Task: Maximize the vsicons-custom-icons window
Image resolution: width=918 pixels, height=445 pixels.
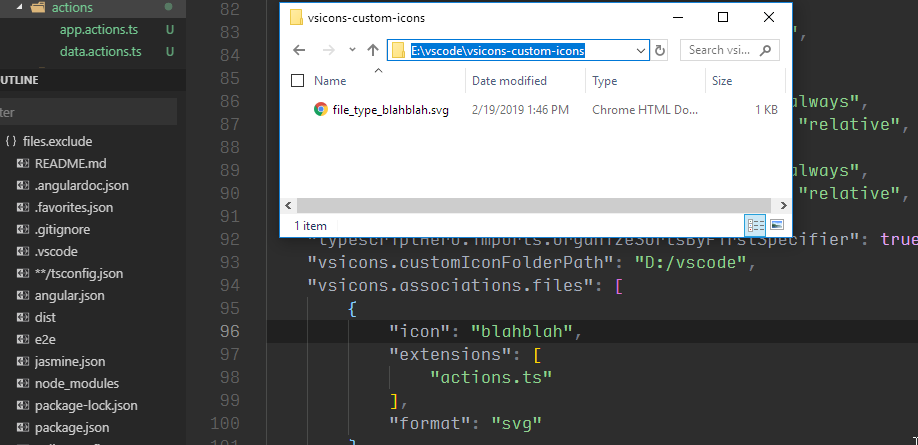Action: (x=723, y=18)
